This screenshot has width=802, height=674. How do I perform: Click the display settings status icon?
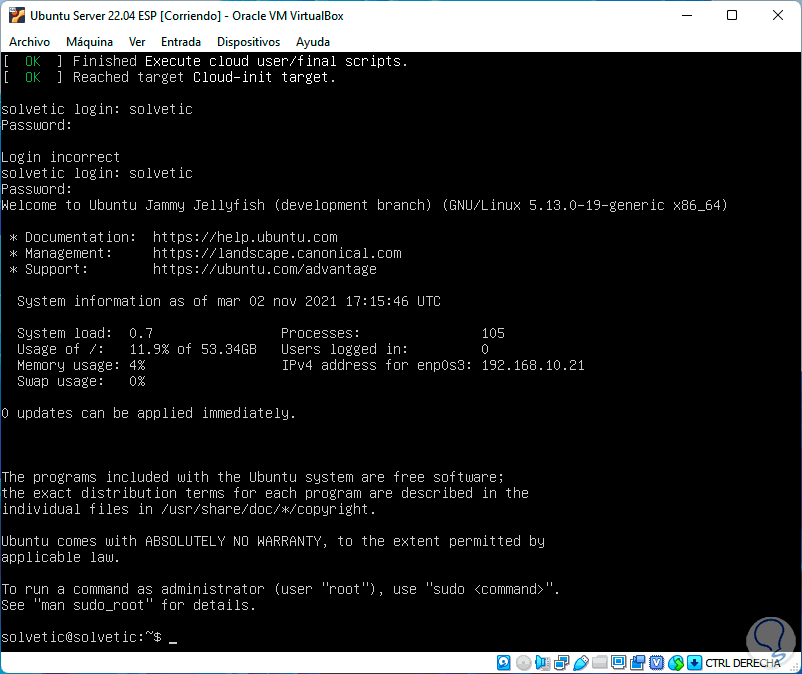(618, 663)
